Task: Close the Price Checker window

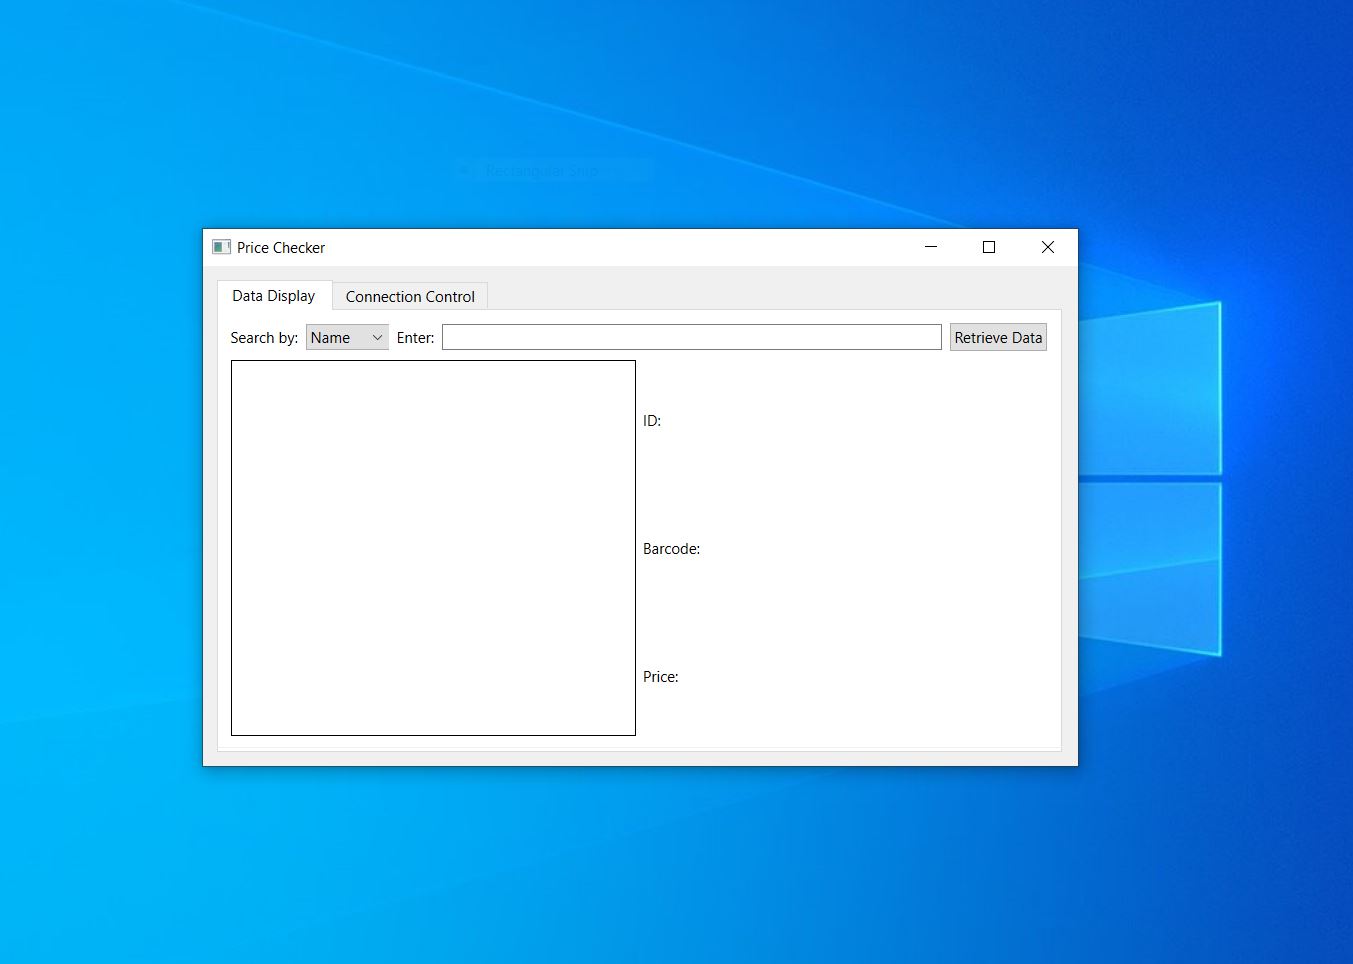Action: coord(1047,247)
